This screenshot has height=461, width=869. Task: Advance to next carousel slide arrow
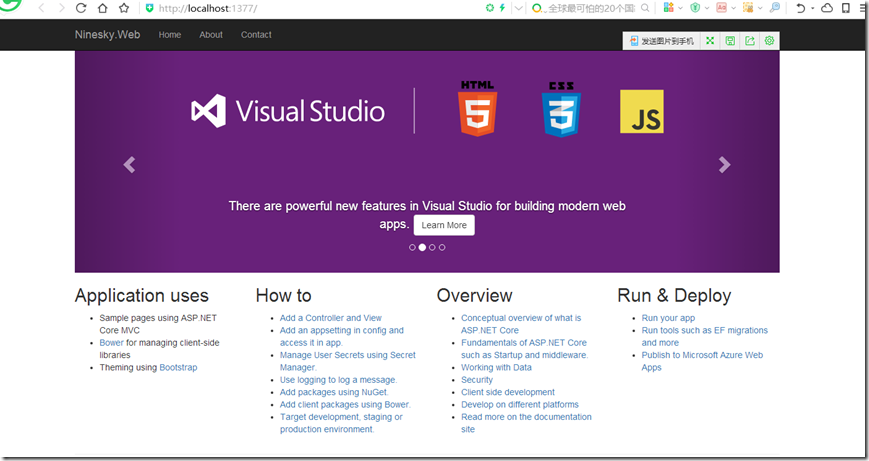coord(724,165)
